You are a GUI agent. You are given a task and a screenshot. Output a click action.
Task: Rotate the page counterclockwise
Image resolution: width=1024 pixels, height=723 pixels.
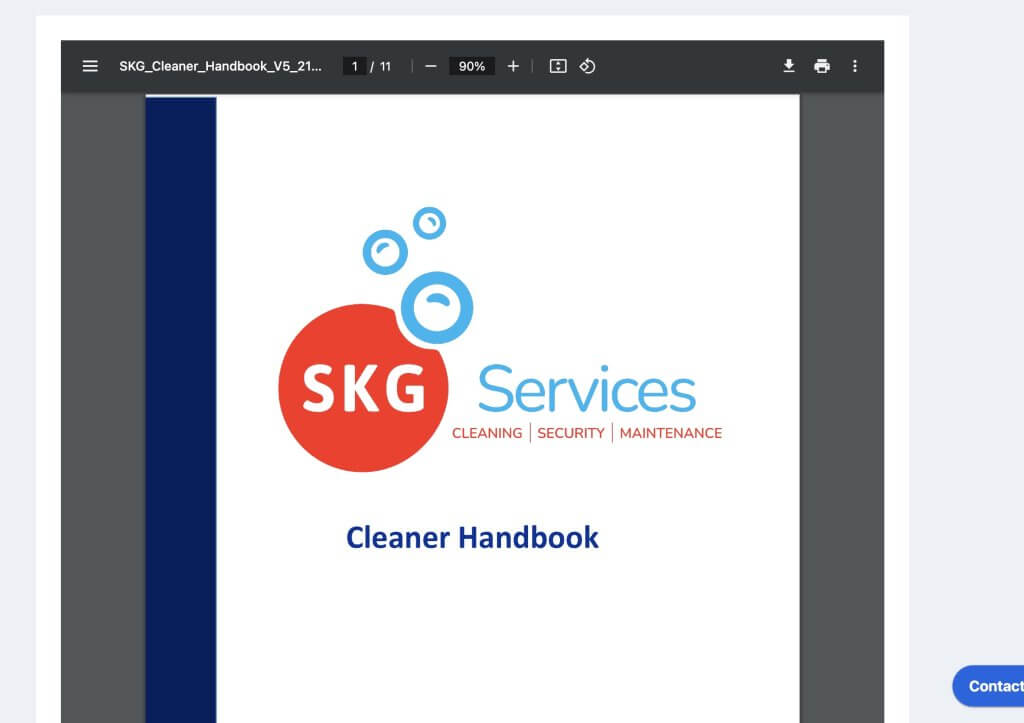click(588, 66)
